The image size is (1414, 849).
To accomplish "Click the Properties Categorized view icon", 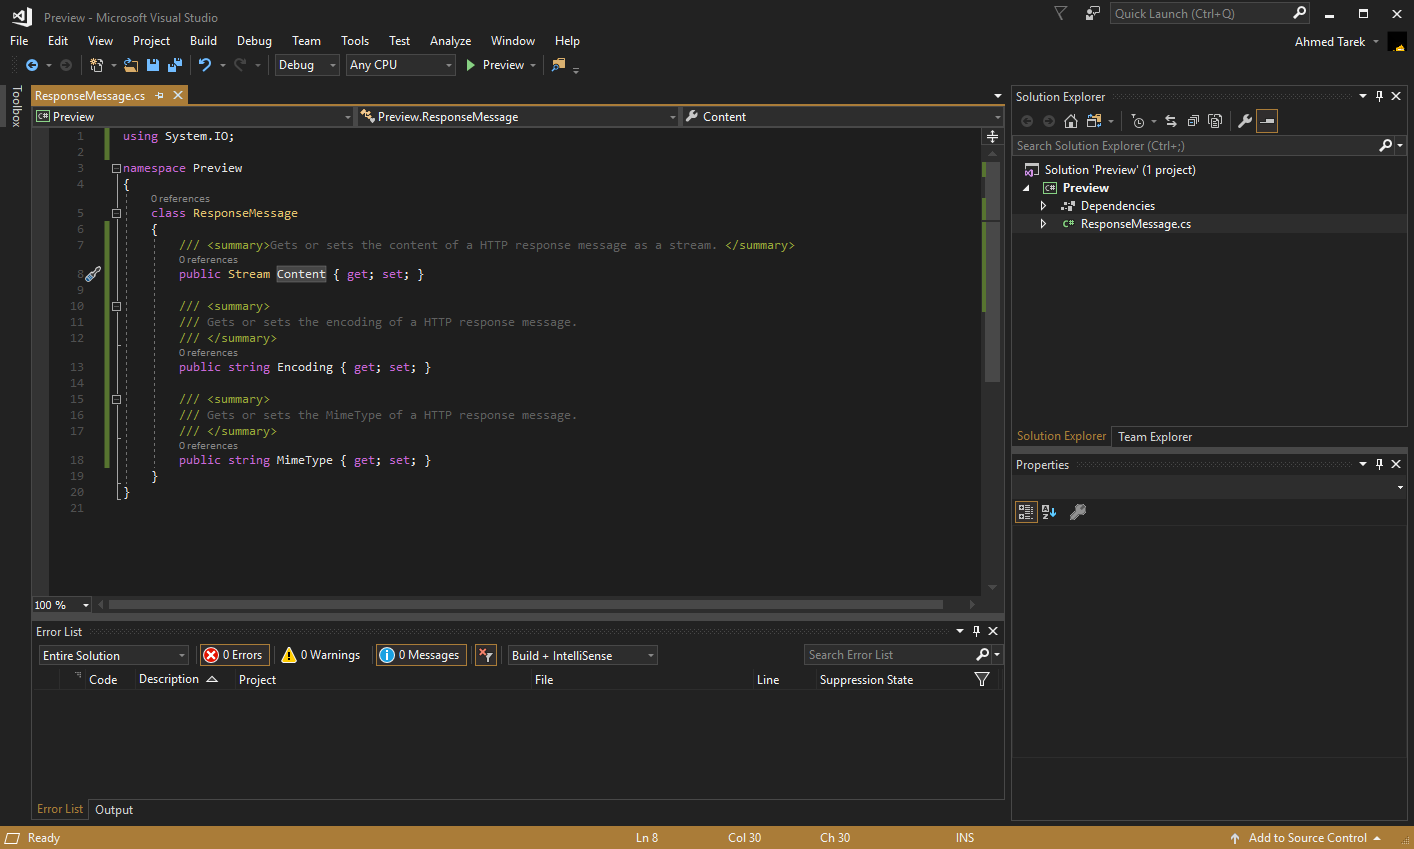I will [x=1026, y=512].
